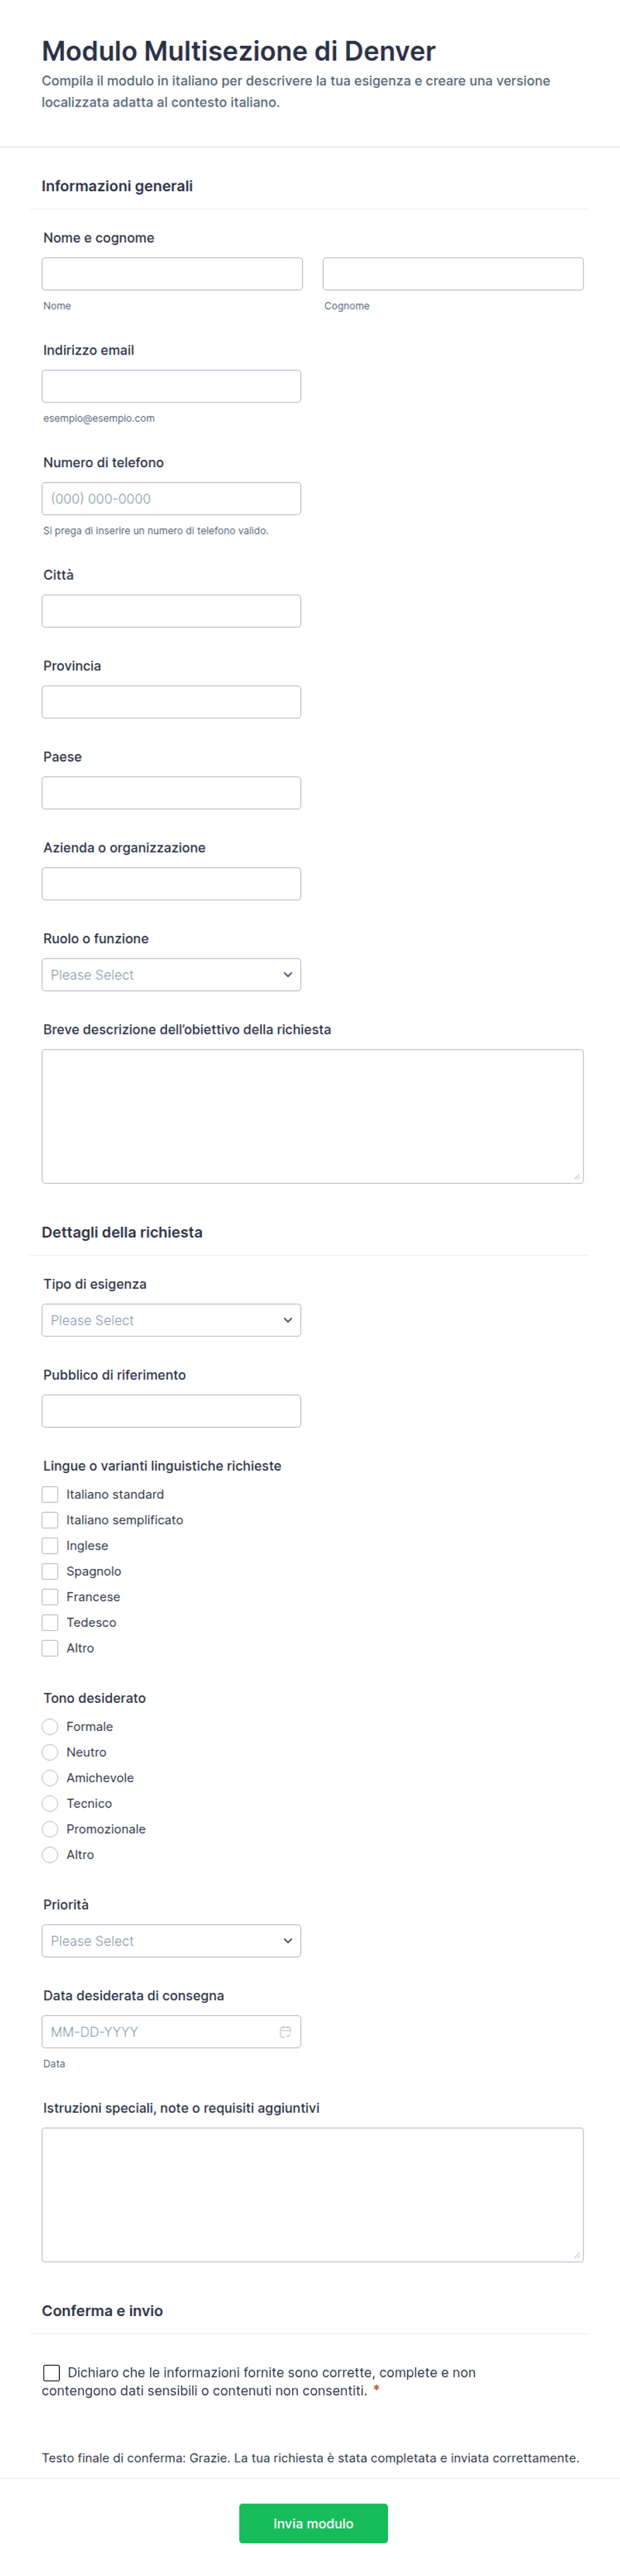
Task: Open the Priorità dropdown
Action: pos(171,1940)
